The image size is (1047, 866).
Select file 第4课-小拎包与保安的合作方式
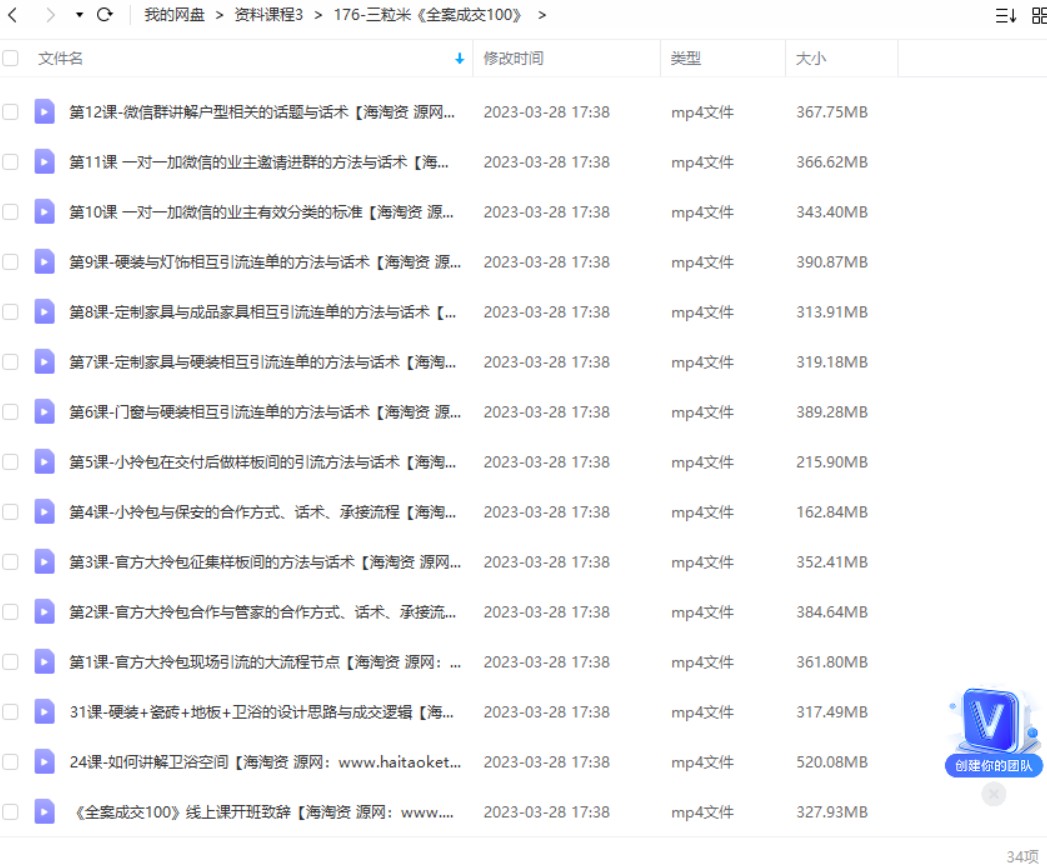(262, 512)
